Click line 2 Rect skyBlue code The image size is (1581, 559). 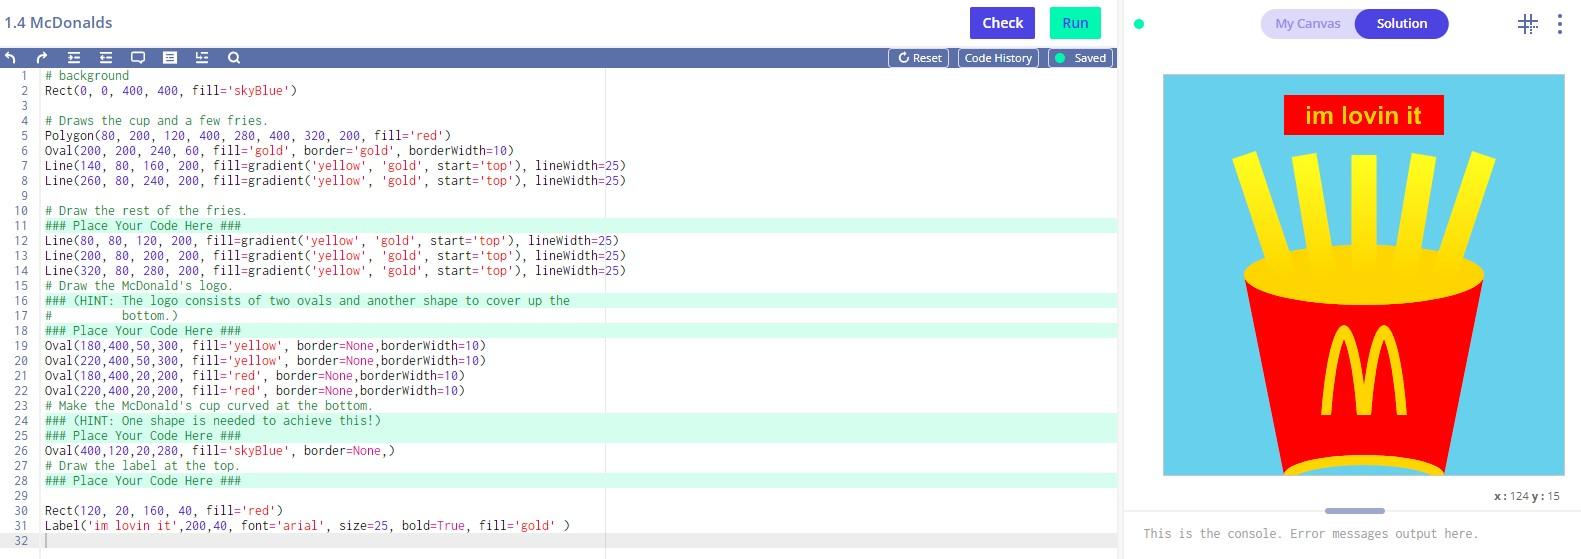[170, 91]
